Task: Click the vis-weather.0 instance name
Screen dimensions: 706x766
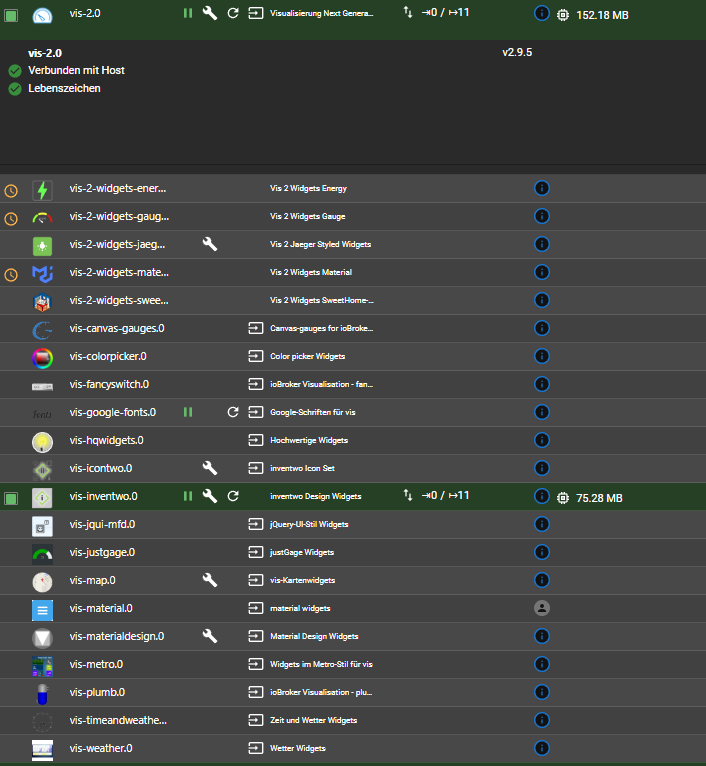Action: coord(101,748)
